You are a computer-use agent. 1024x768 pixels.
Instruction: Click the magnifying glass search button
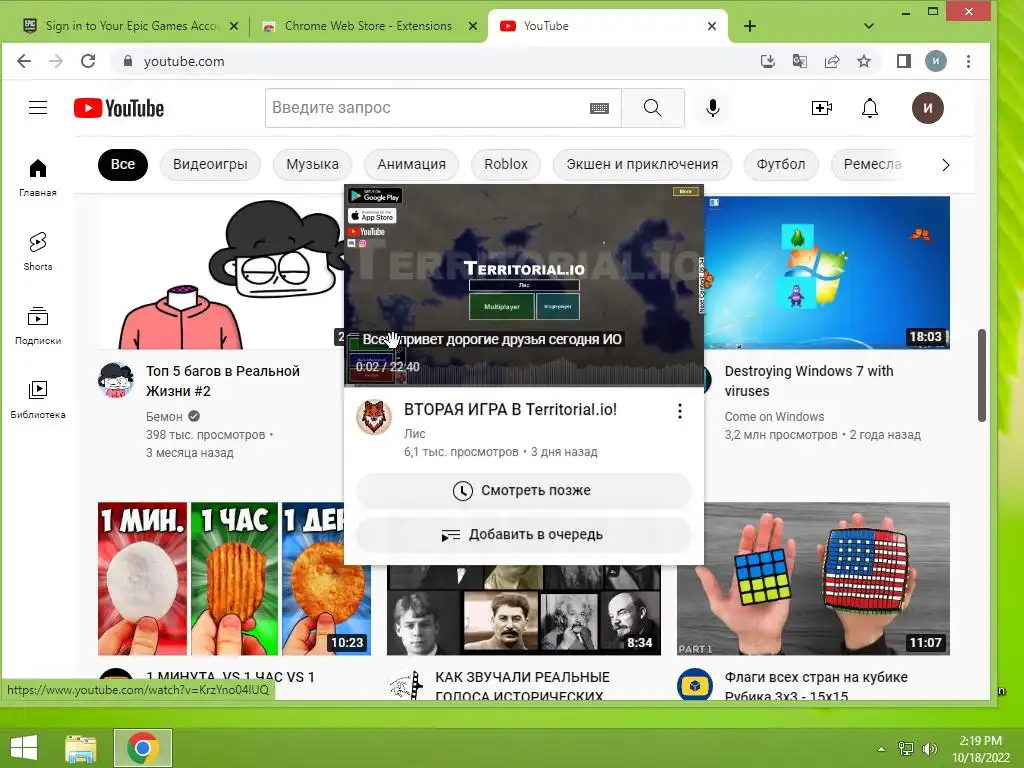pyautogui.click(x=652, y=108)
